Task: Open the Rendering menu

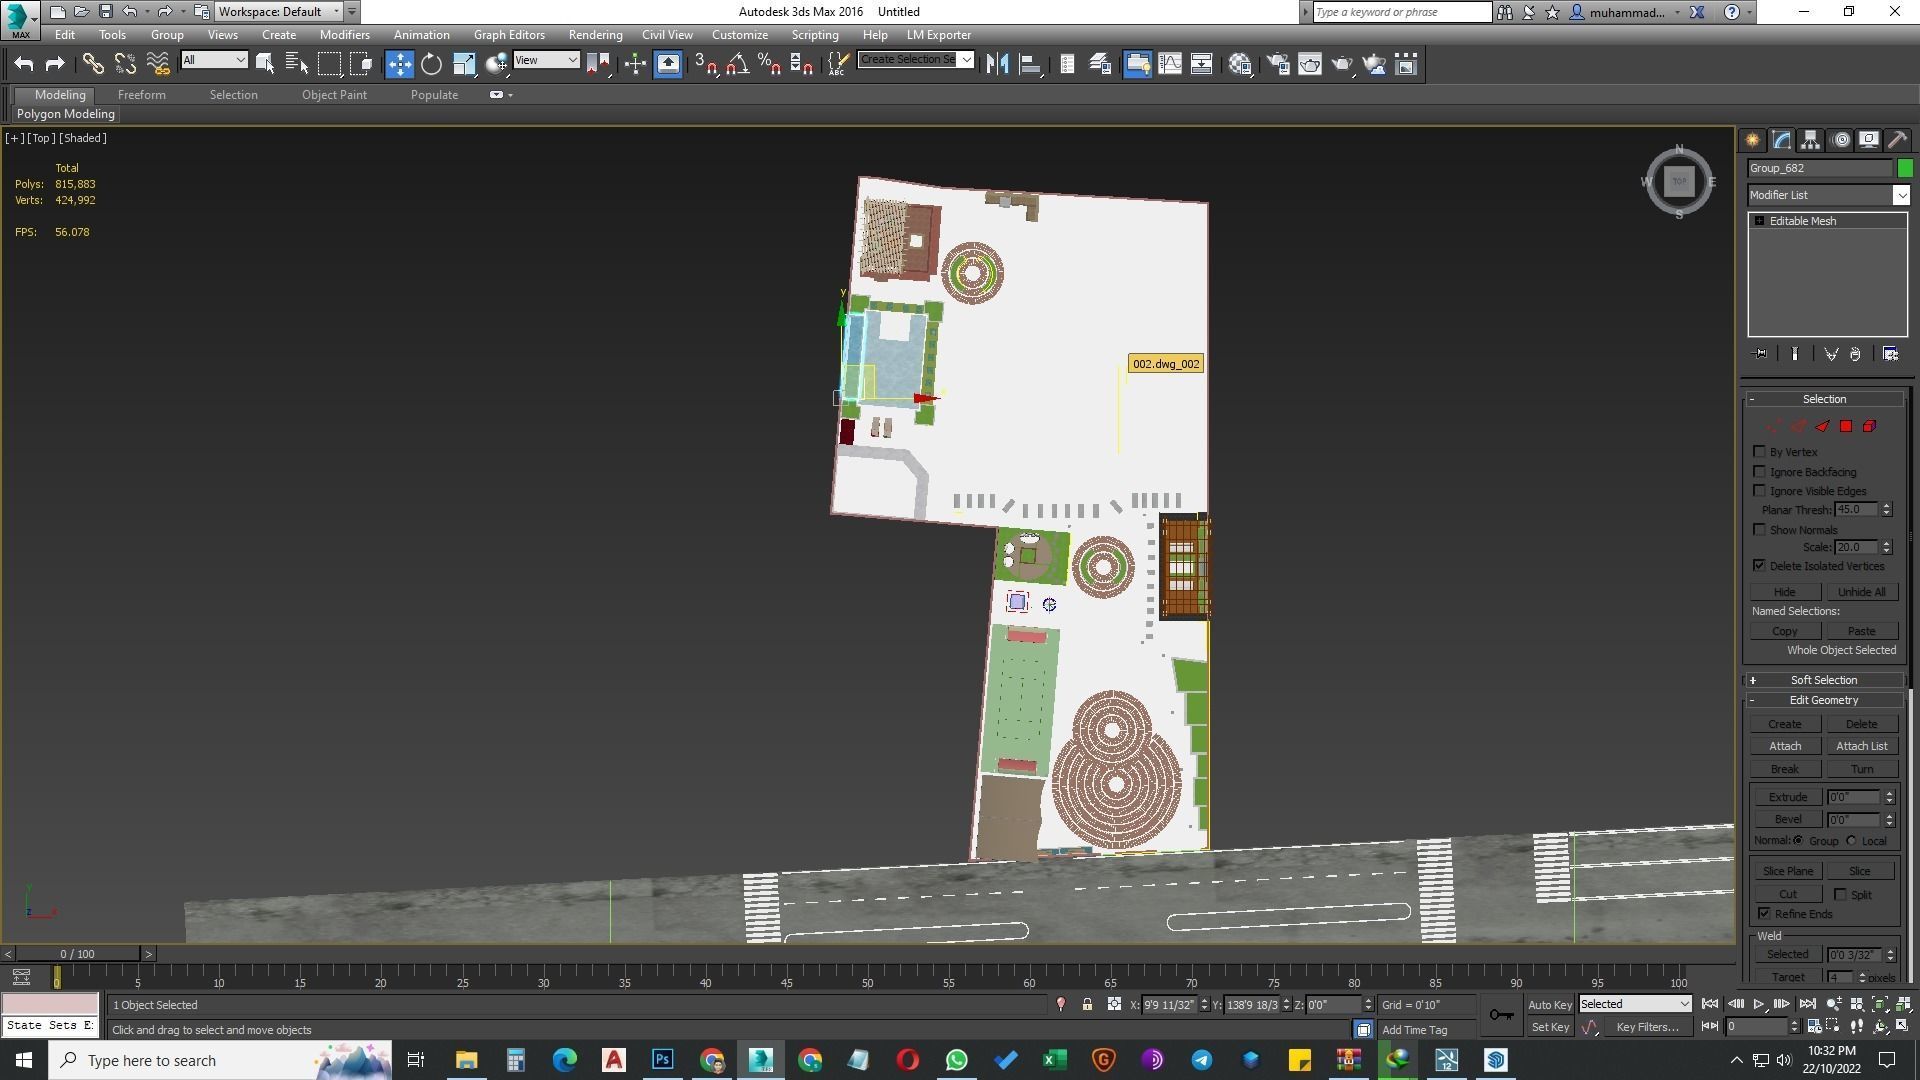Action: (595, 35)
